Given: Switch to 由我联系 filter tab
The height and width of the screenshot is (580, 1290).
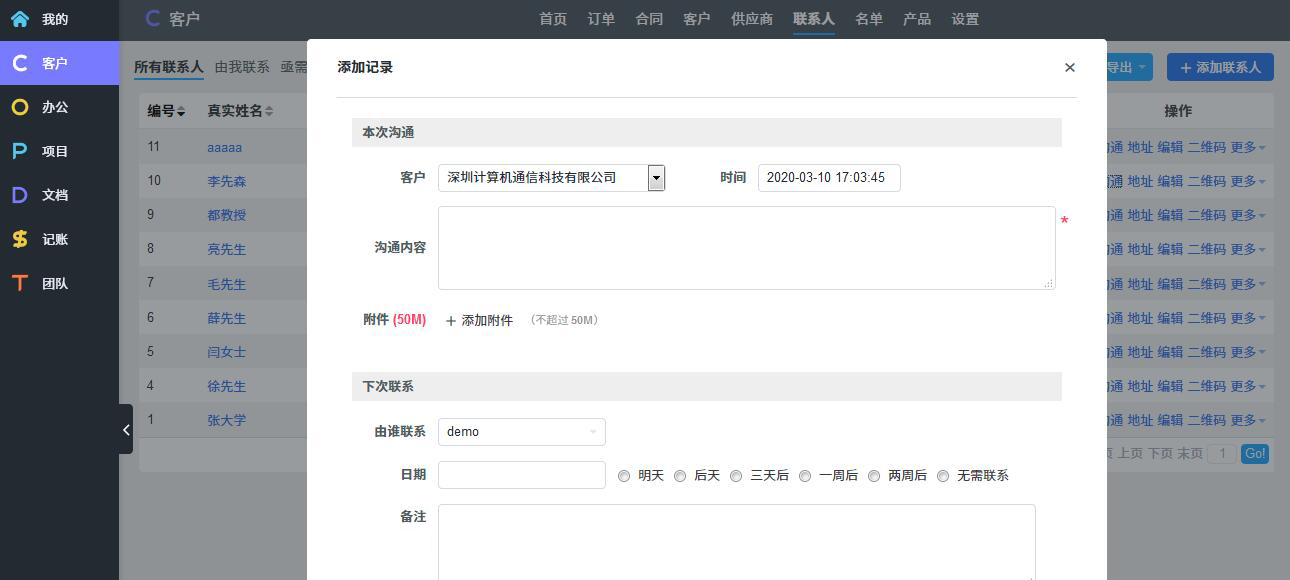Looking at the screenshot, I should [242, 67].
